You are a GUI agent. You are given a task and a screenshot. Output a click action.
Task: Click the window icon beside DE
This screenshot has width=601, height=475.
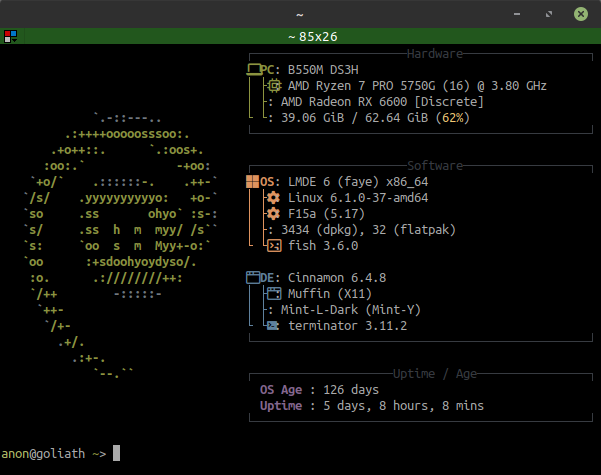pyautogui.click(x=253, y=277)
